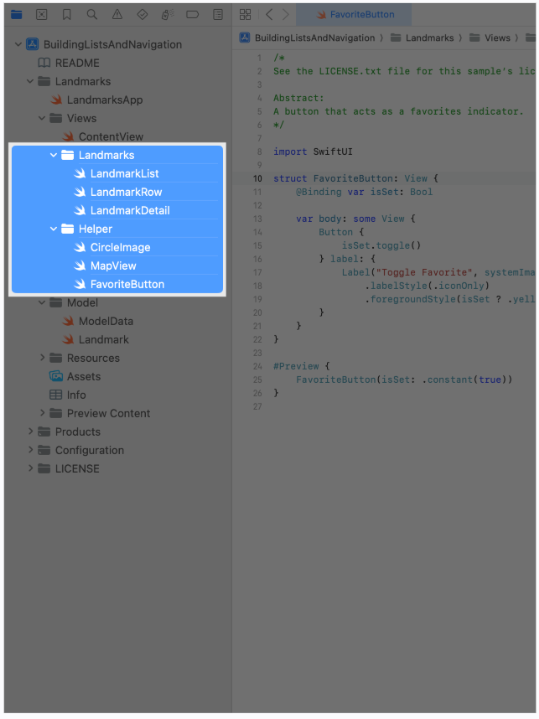Open the Test navigator diamond icon
The height and width of the screenshot is (719, 539).
(142, 15)
